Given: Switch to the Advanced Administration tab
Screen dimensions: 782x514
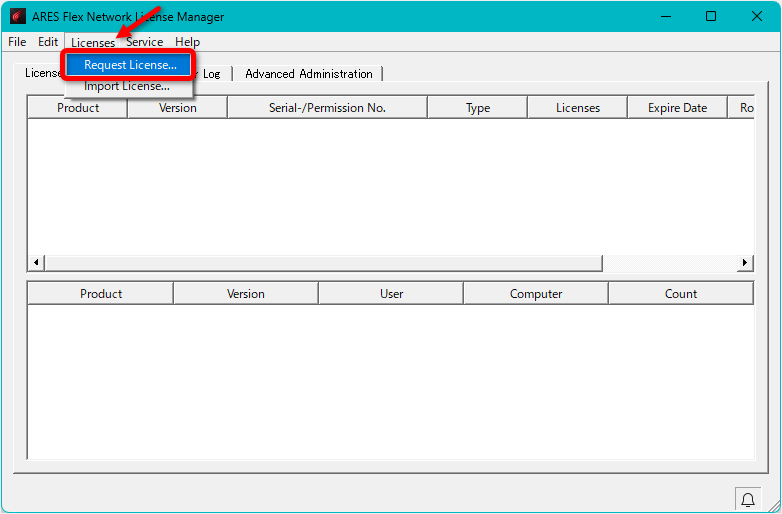Looking at the screenshot, I should (x=309, y=74).
